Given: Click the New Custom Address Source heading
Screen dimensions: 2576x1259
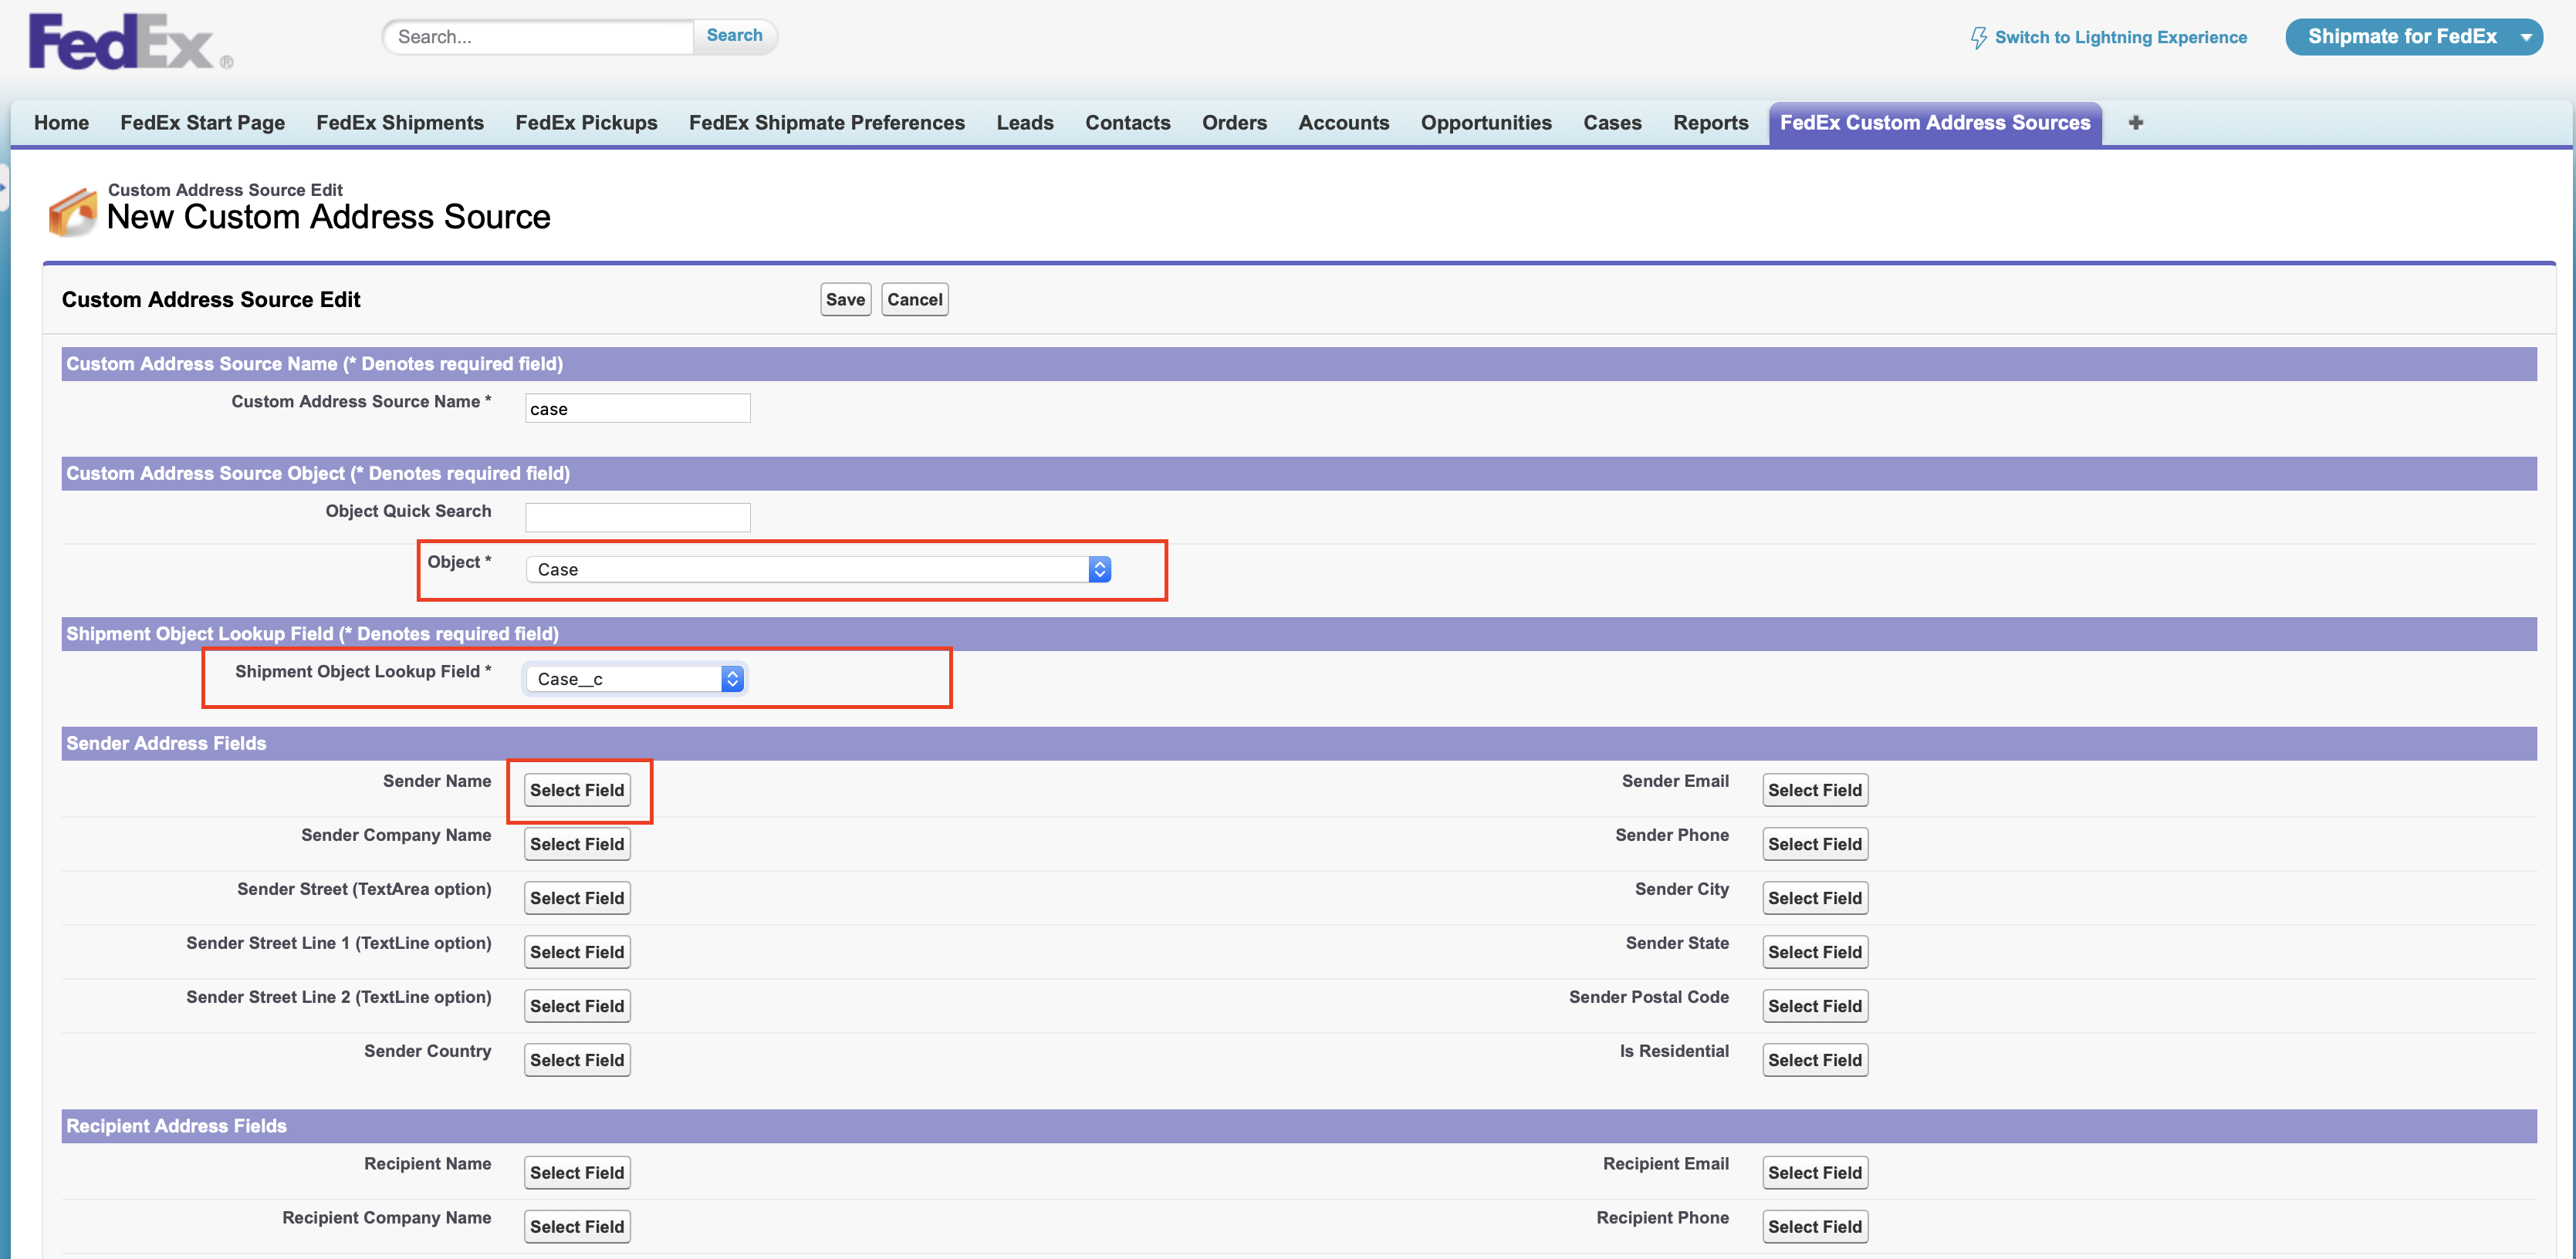Looking at the screenshot, I should tap(328, 217).
